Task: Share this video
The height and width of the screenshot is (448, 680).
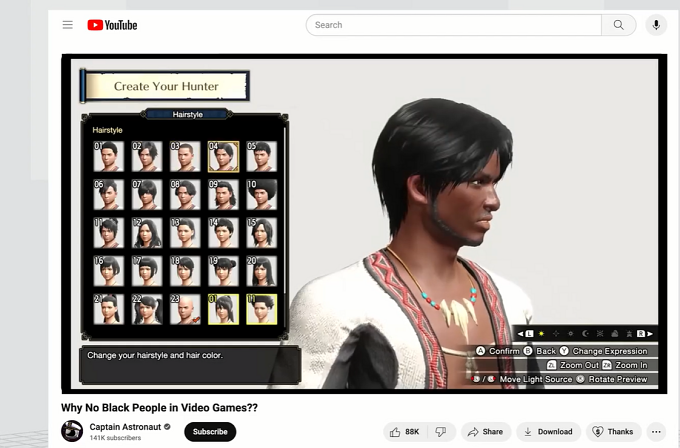Action: 486,432
